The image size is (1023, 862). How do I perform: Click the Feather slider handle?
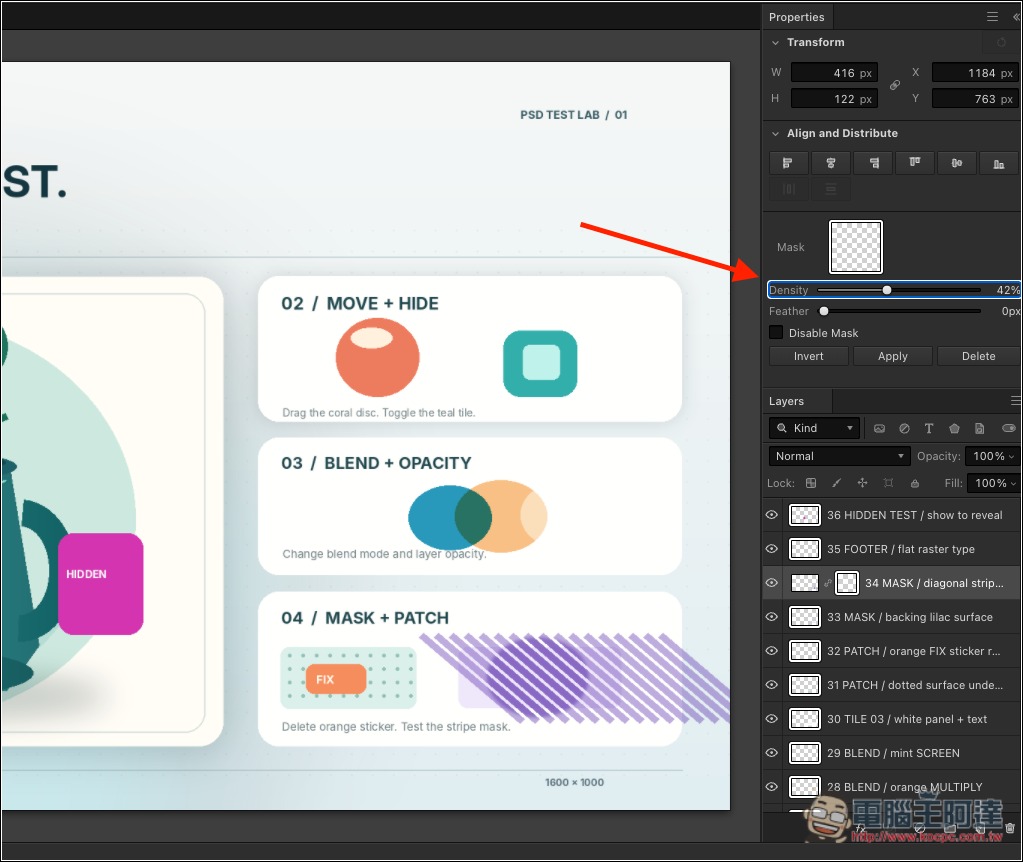point(824,311)
